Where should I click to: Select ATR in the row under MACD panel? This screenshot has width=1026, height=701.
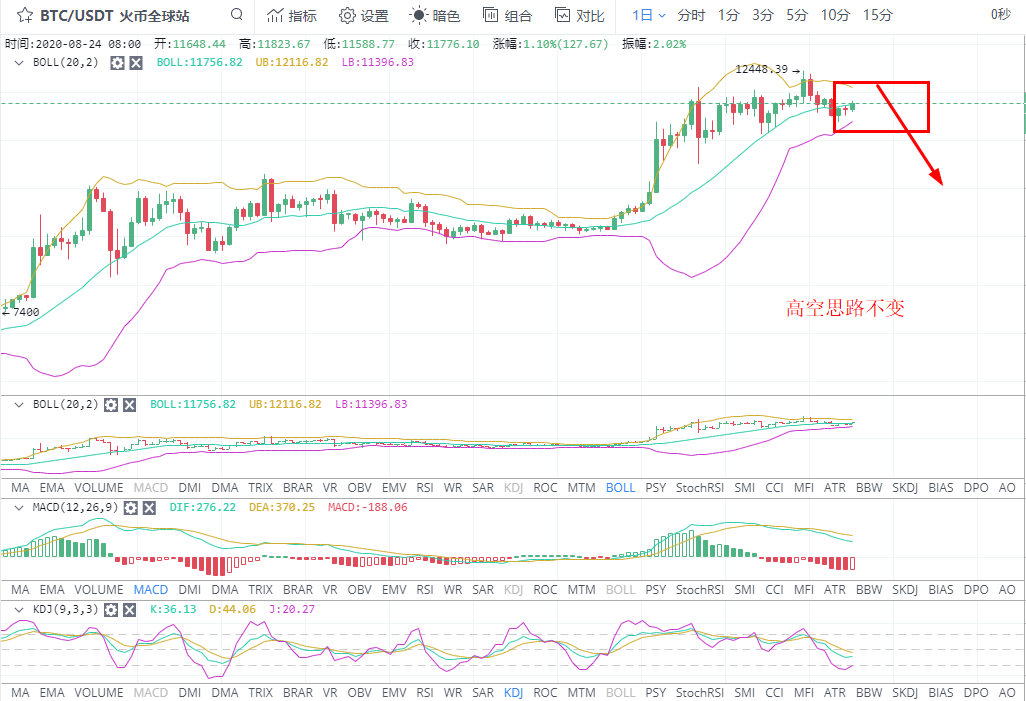coord(834,590)
